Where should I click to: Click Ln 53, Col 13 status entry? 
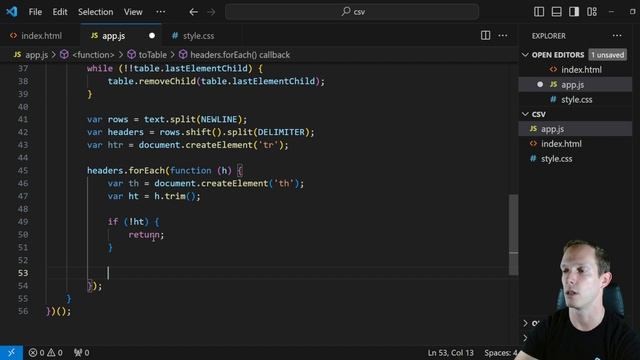[x=451, y=353]
